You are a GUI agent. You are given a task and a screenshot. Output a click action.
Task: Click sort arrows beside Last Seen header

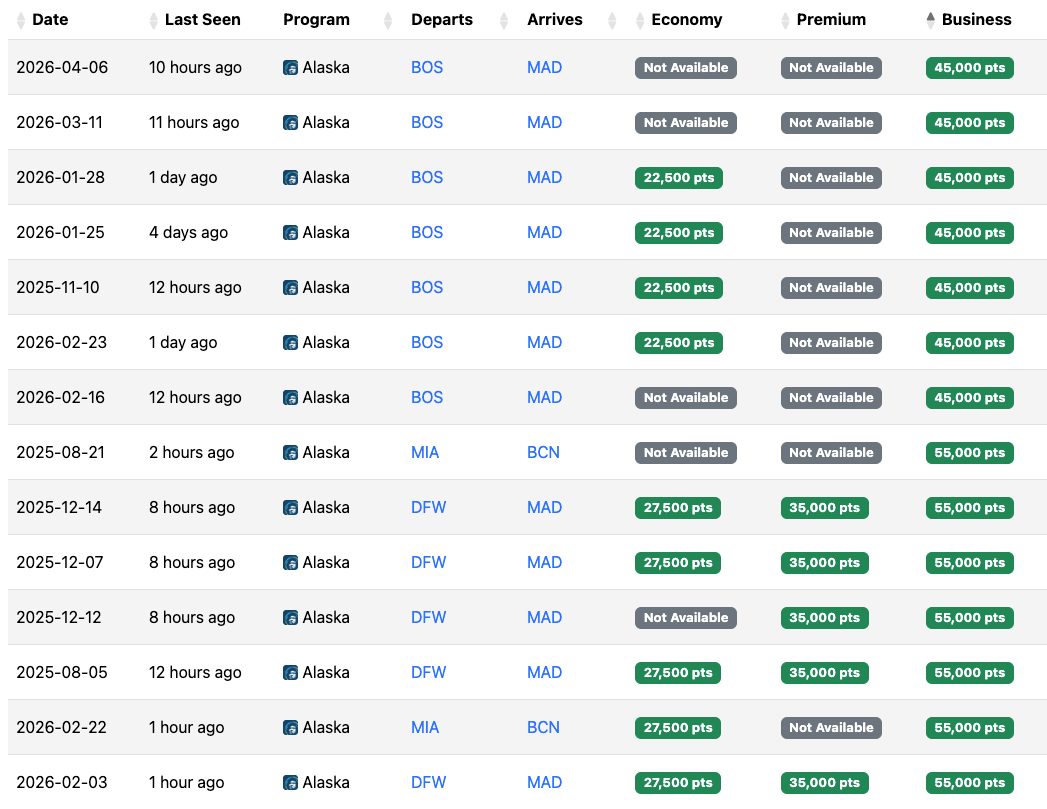154,21
